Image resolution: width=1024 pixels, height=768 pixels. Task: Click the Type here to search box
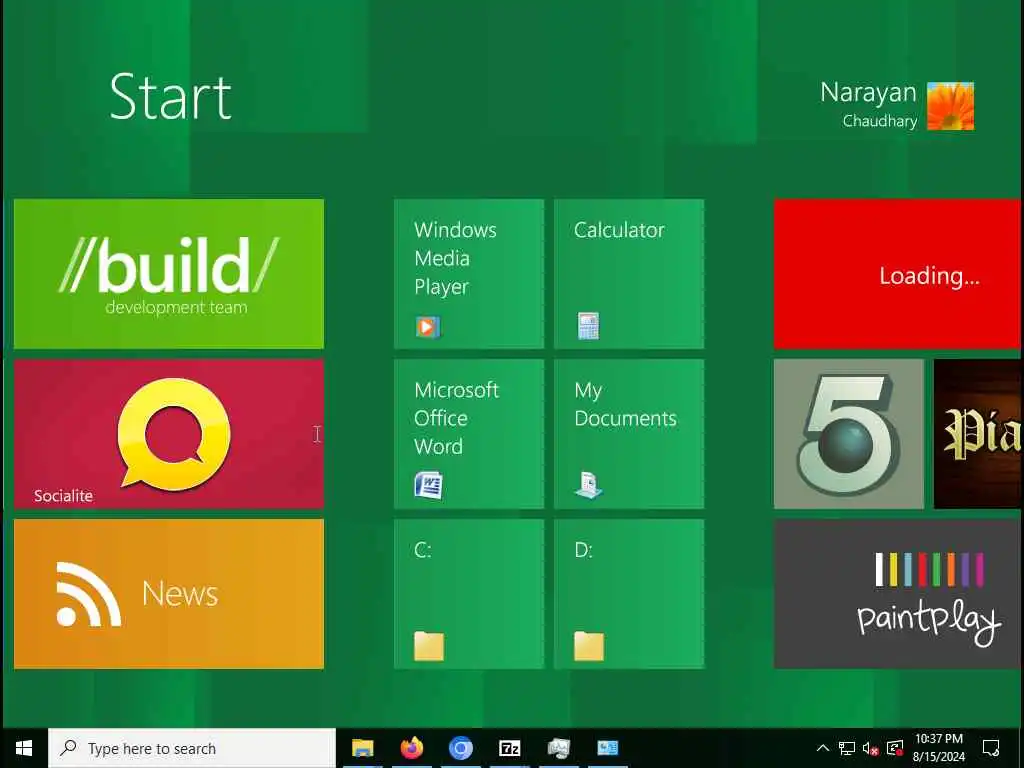[x=192, y=748]
